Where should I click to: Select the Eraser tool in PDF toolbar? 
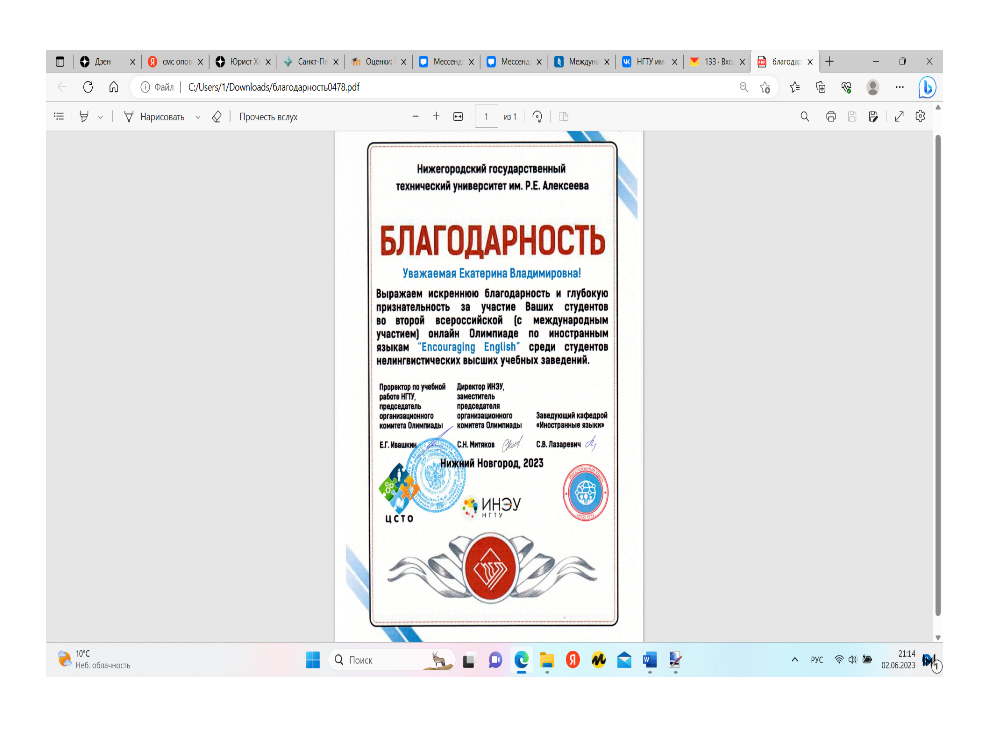tap(217, 117)
